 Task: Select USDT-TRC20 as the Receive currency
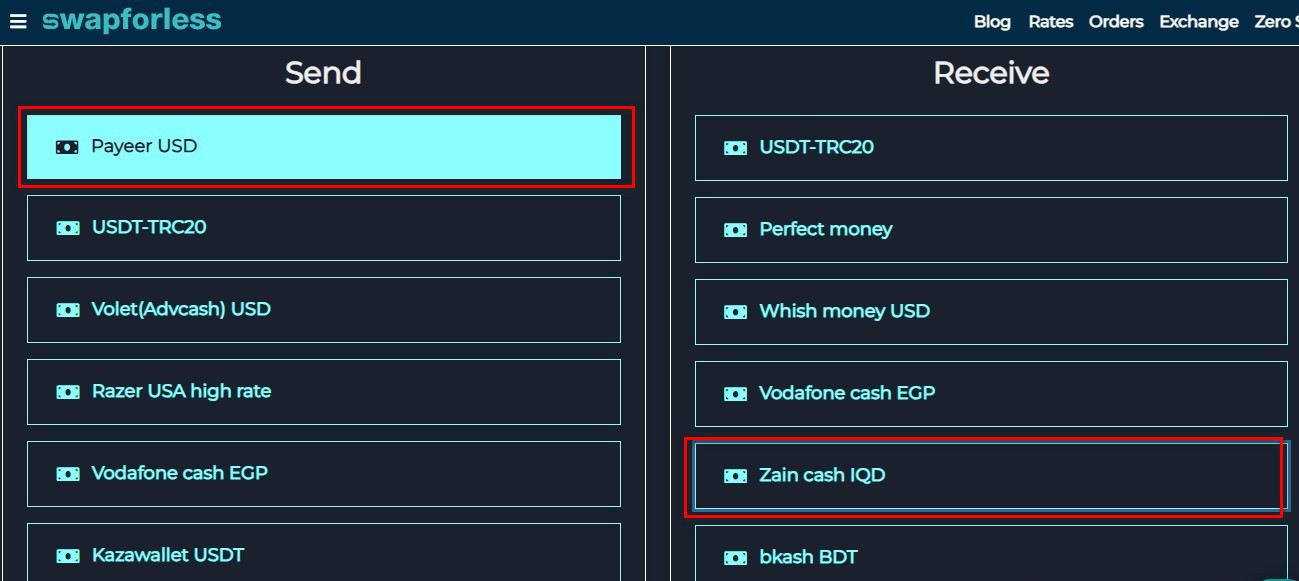[x=990, y=147]
